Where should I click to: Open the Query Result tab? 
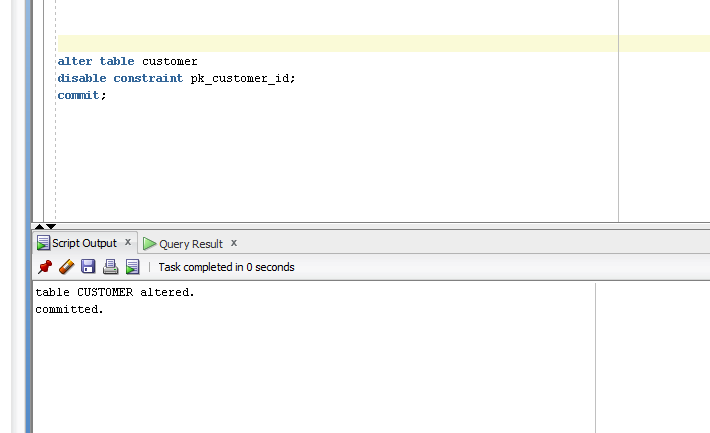[191, 244]
